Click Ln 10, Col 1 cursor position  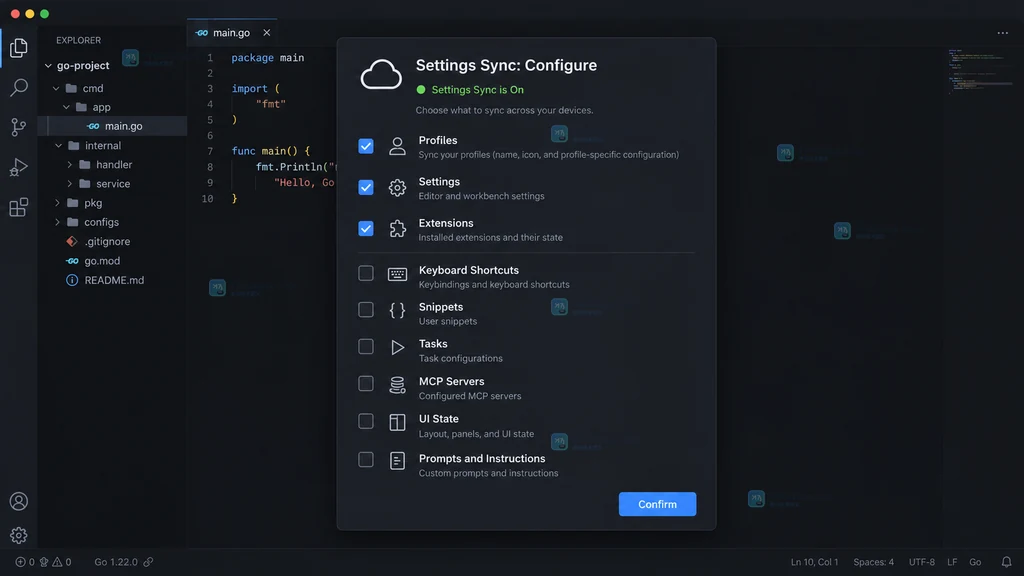814,562
